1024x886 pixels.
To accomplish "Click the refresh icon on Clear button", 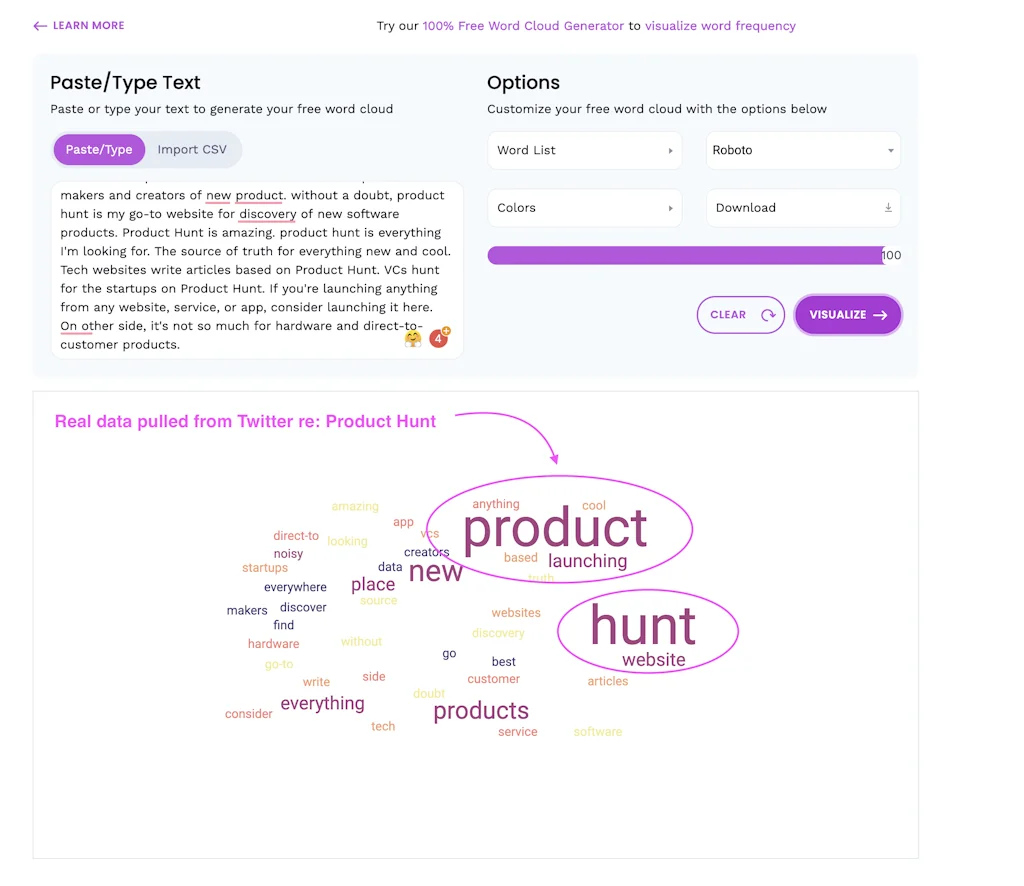I will pos(768,315).
